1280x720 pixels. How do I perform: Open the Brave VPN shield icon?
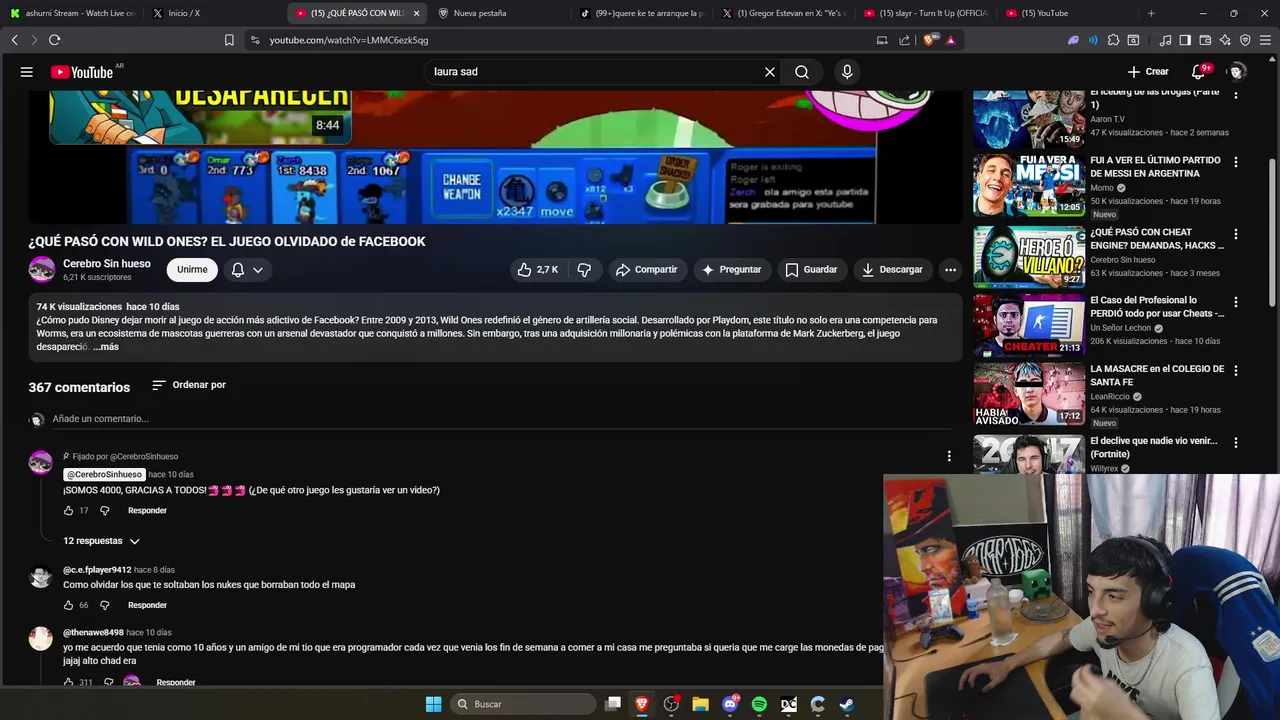1245,40
